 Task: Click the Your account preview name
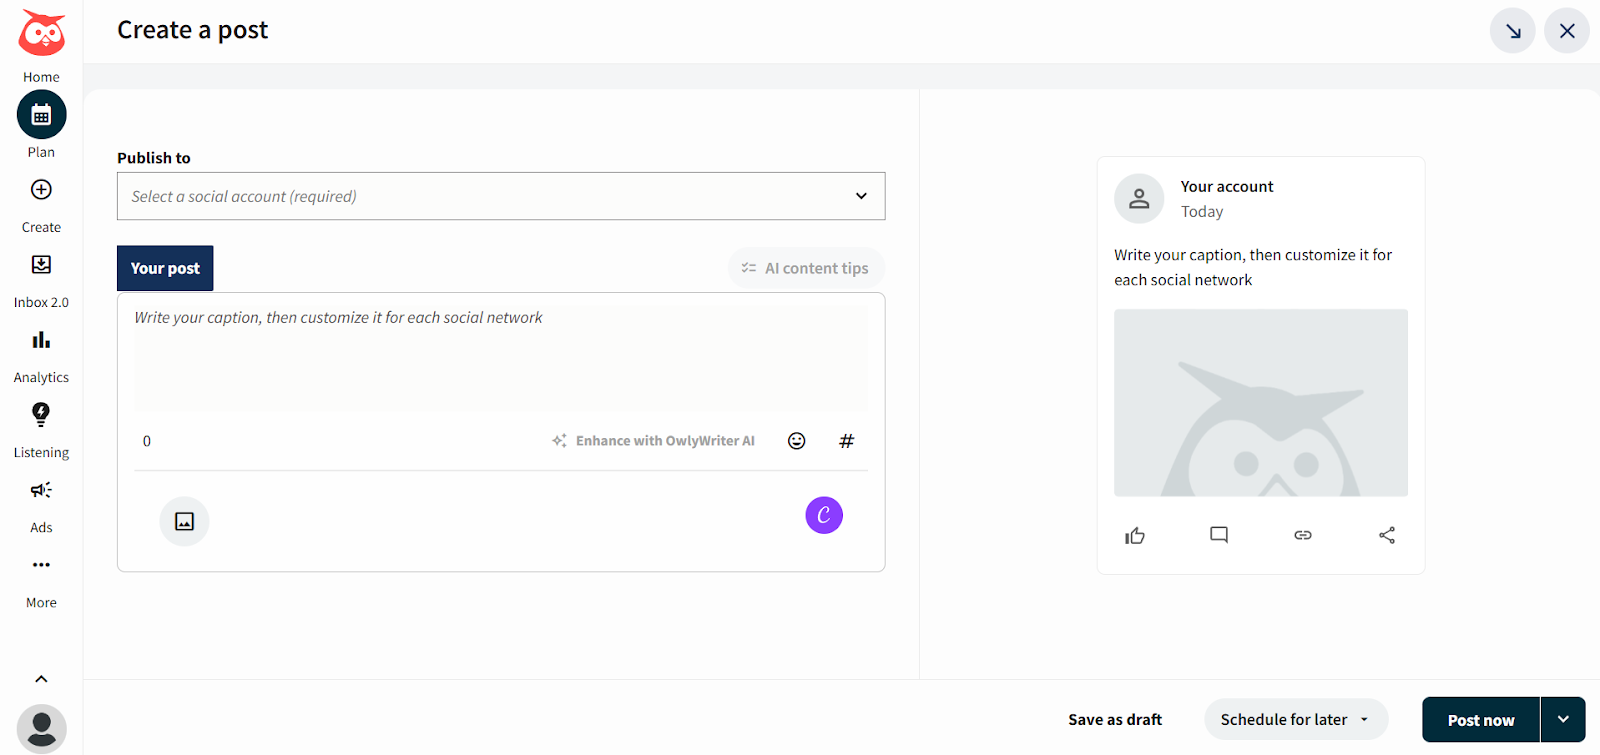tap(1227, 187)
